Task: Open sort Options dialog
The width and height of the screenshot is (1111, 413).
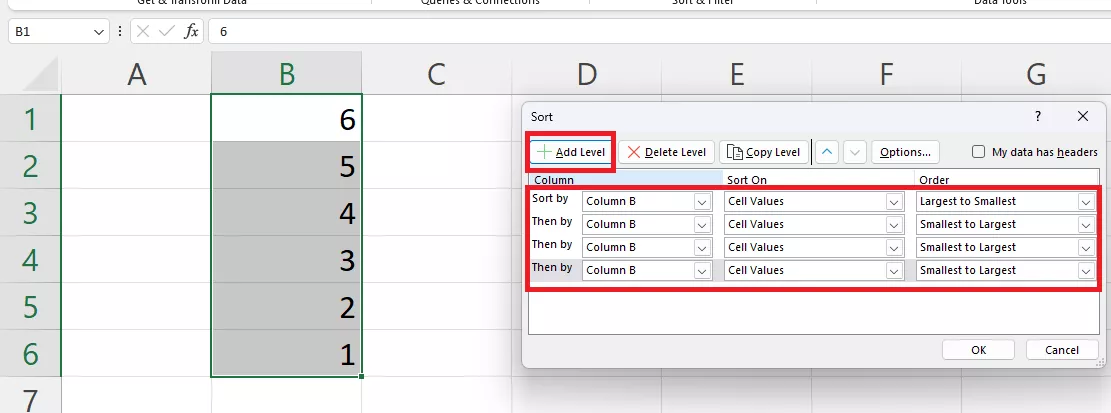Action: point(905,152)
